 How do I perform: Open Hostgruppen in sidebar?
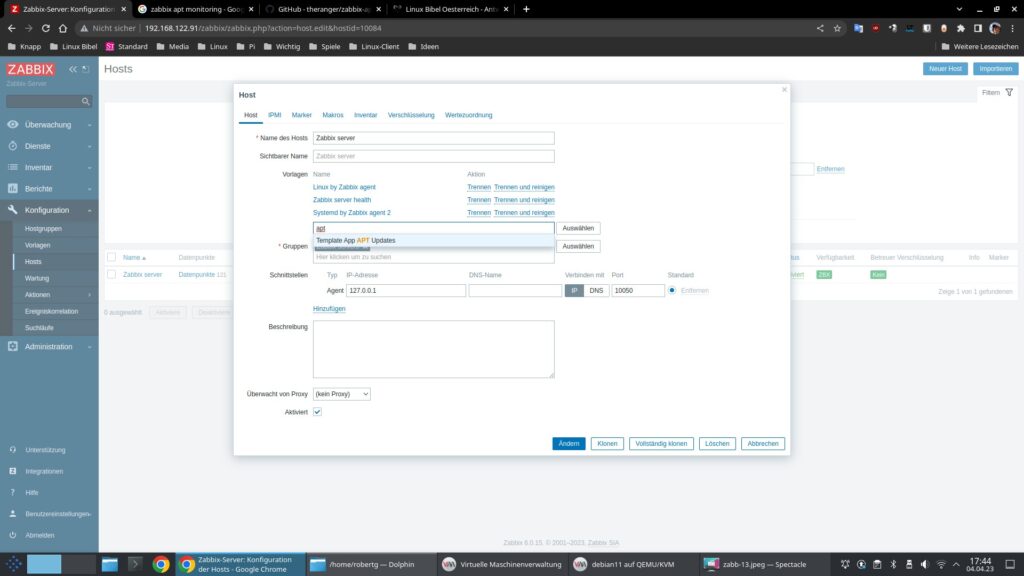(x=43, y=229)
